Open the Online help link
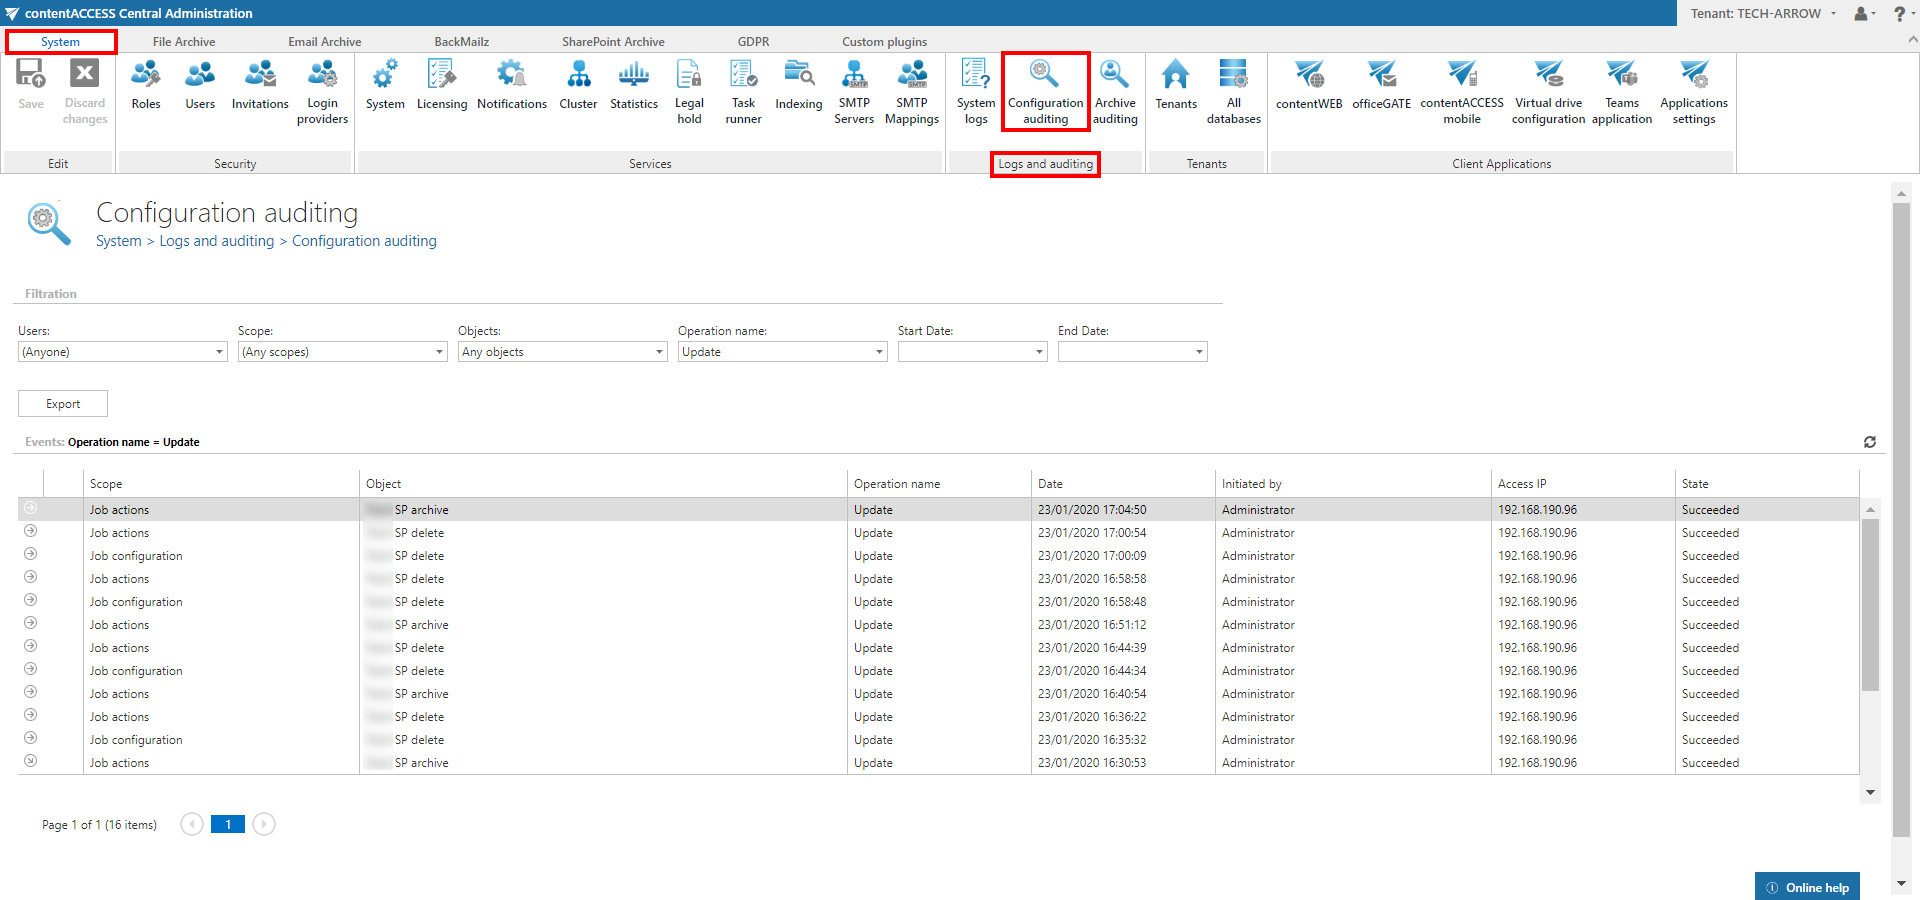 pos(1808,887)
